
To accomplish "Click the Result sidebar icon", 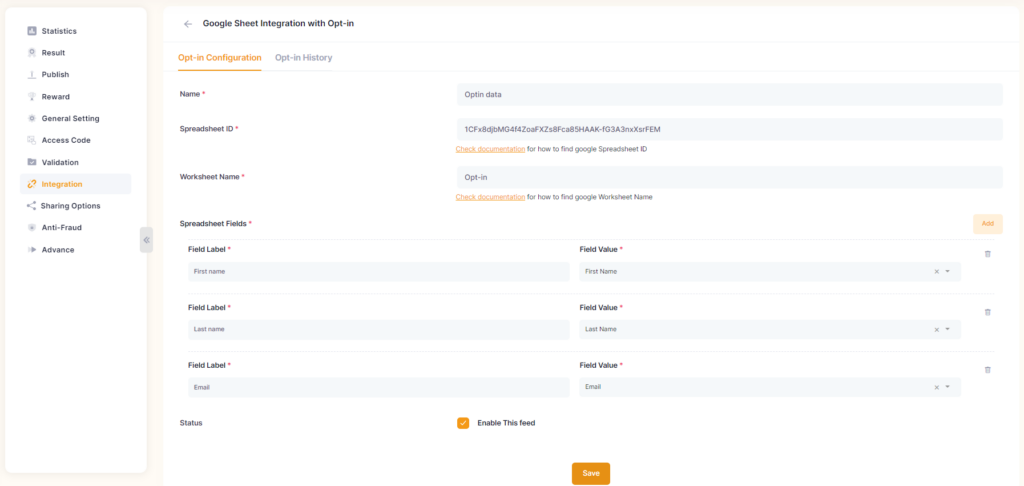I will point(31,53).
